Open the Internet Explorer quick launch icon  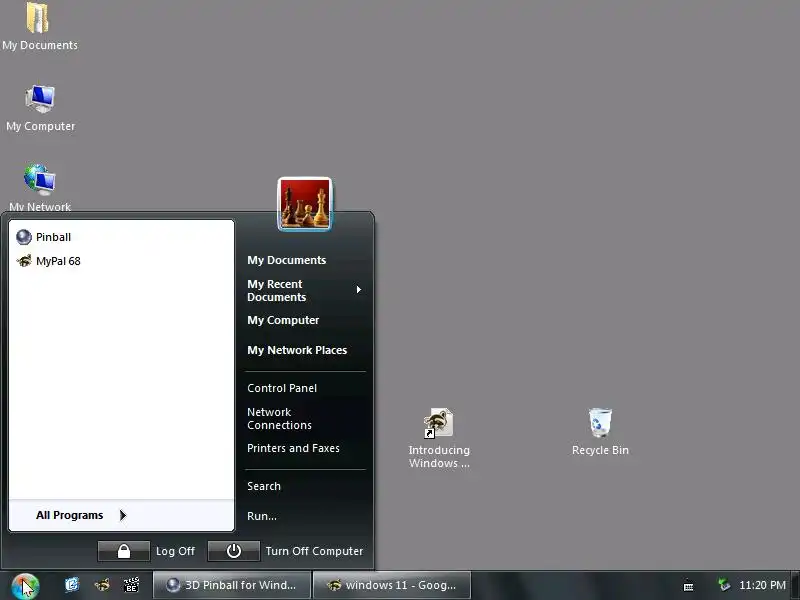72,585
